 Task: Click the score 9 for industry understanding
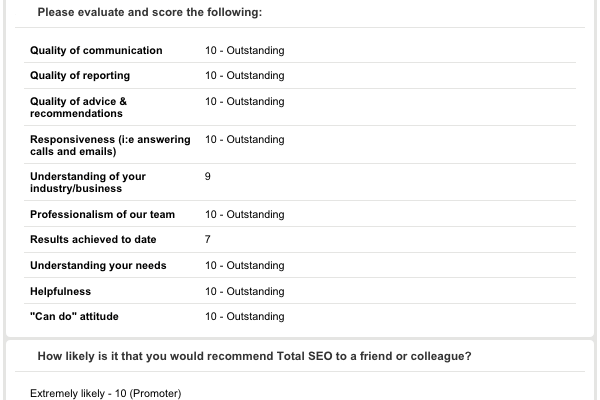(207, 176)
